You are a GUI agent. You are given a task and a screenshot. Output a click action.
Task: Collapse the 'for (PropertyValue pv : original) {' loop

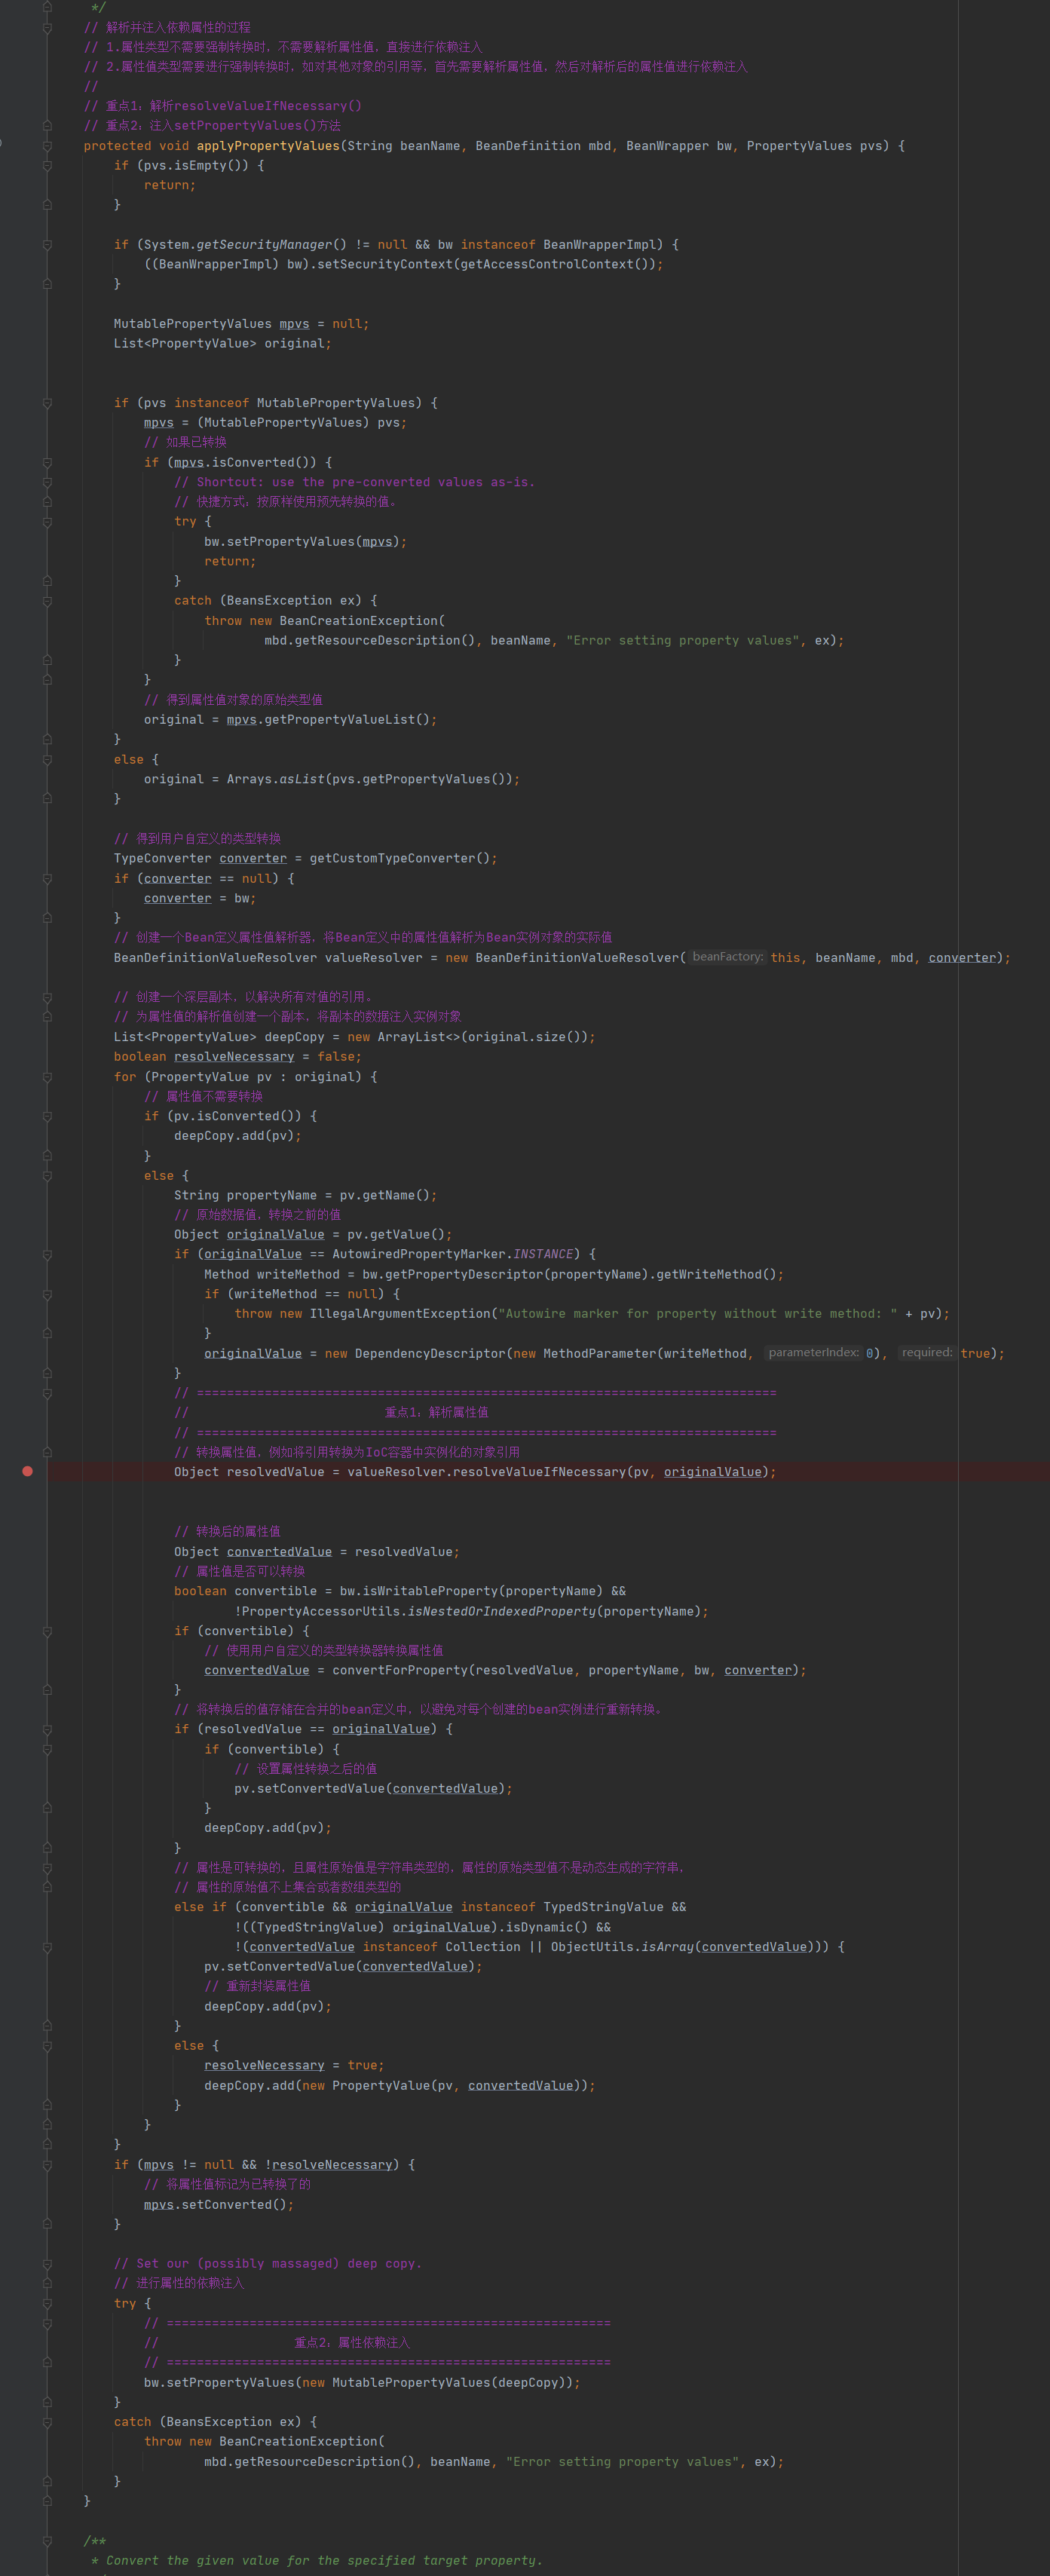coord(47,1077)
